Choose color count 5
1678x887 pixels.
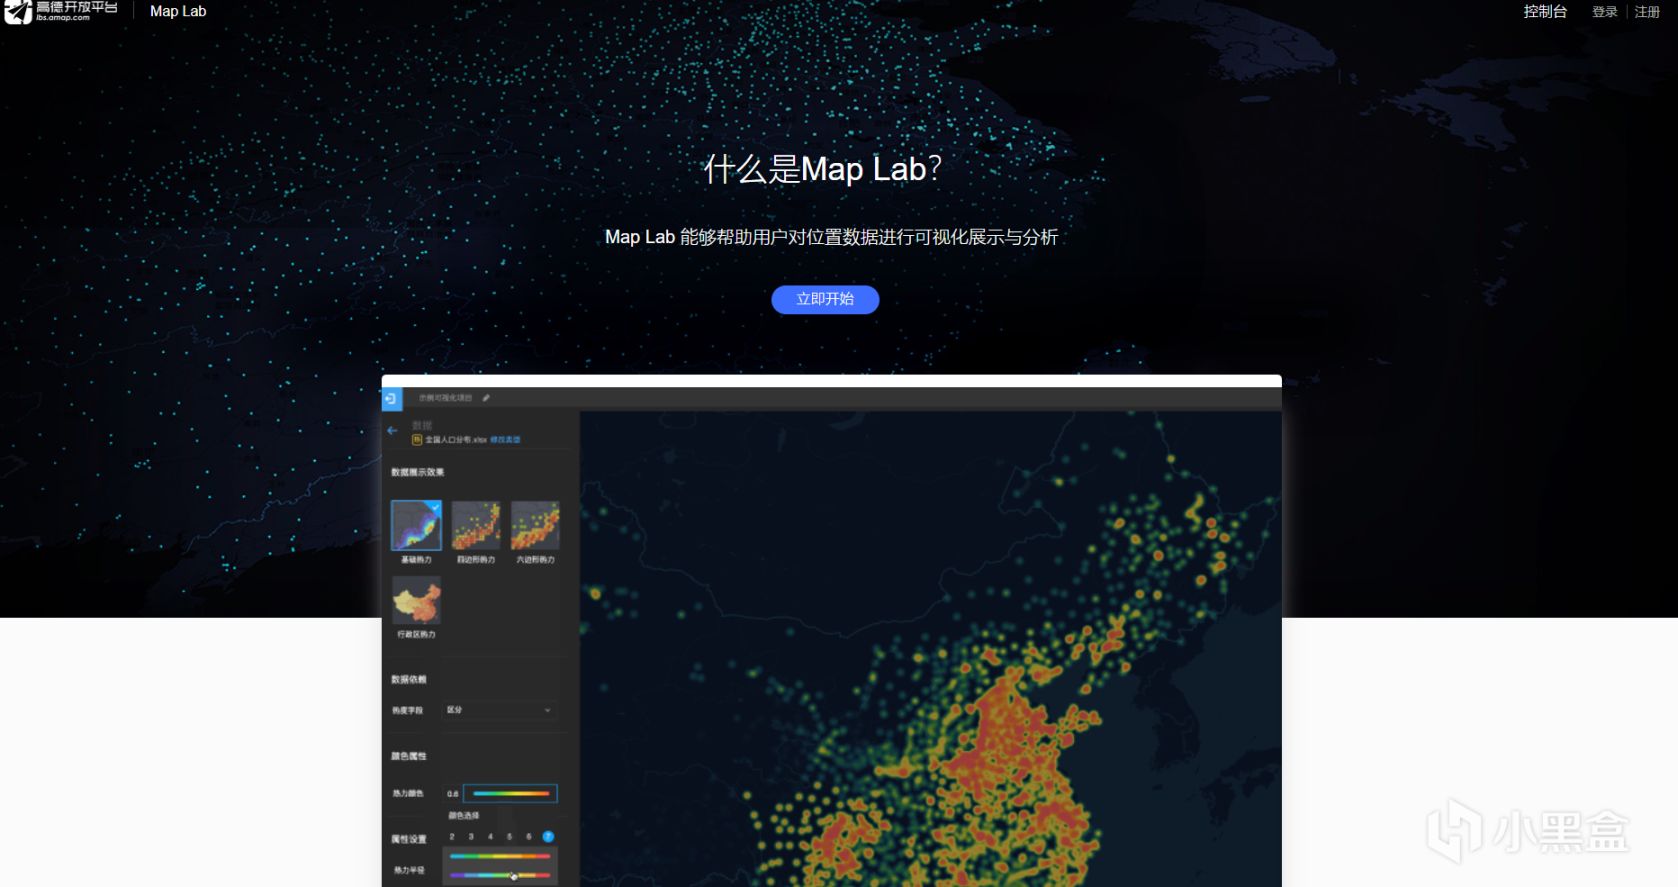[x=510, y=837]
